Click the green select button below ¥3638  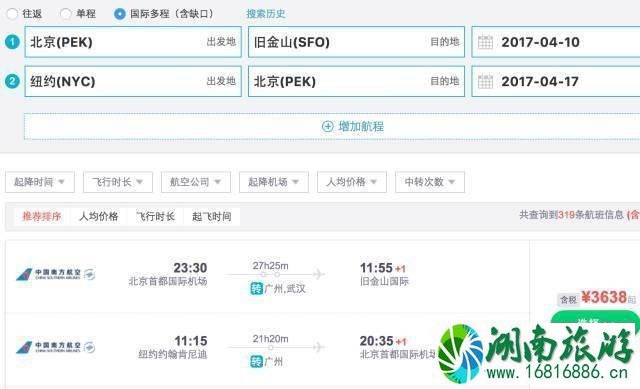594,318
